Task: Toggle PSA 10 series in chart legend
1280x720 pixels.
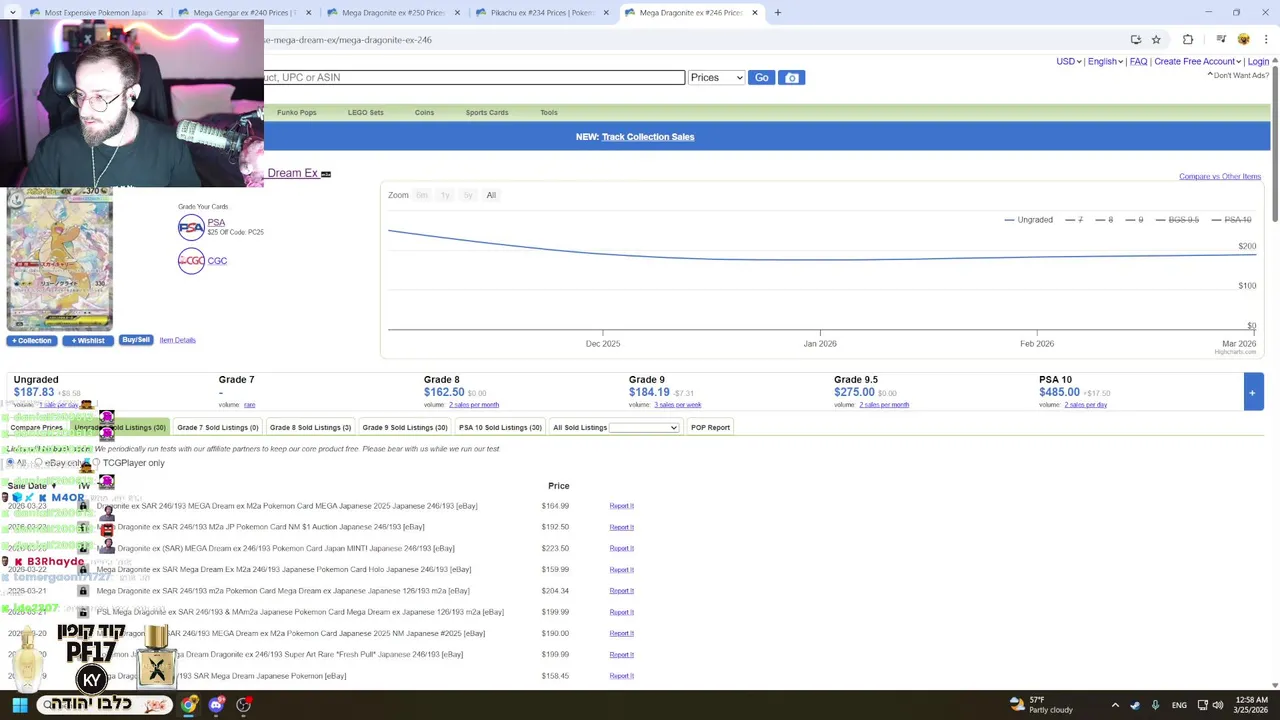Action: 1231,220
